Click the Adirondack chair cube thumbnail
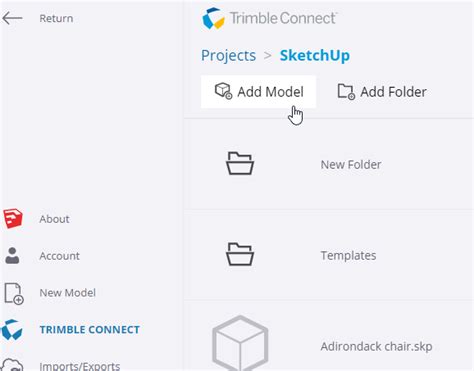The height and width of the screenshot is (371, 474). coord(240,343)
